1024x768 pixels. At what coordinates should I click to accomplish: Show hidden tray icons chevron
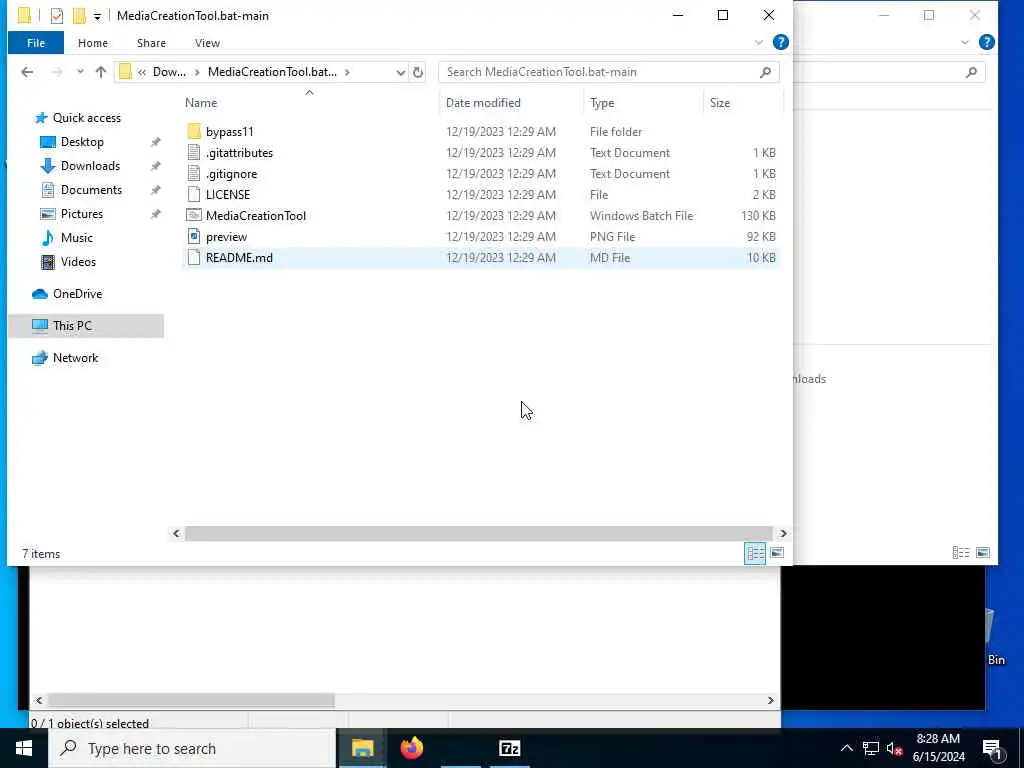pos(846,748)
